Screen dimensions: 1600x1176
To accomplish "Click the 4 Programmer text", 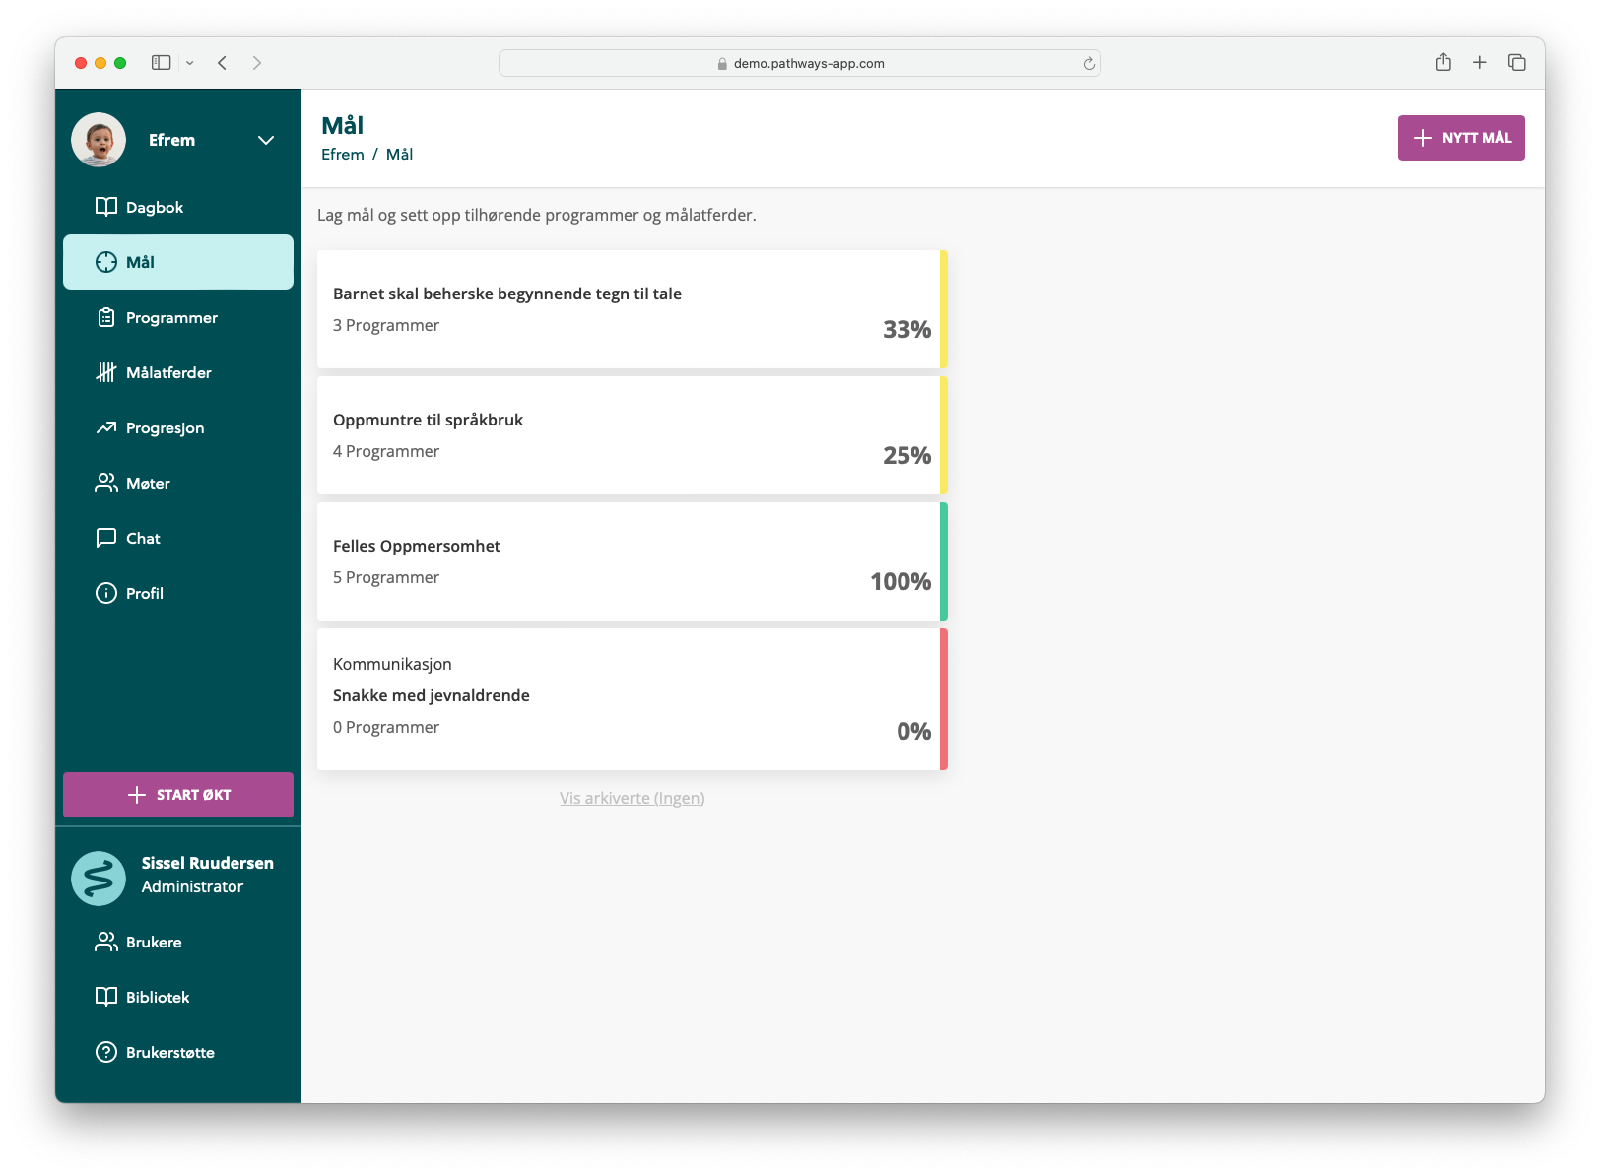I will click(x=386, y=451).
